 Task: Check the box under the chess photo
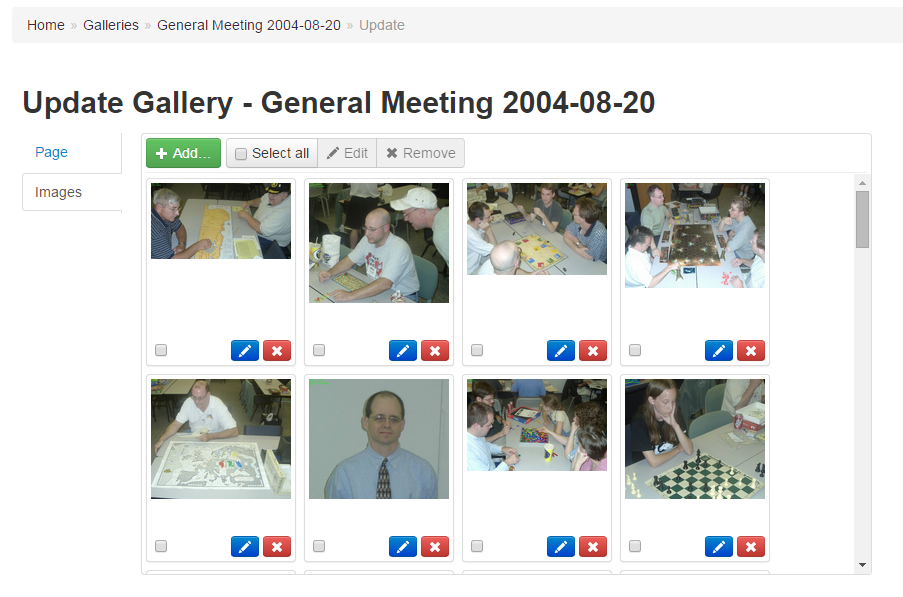click(635, 546)
